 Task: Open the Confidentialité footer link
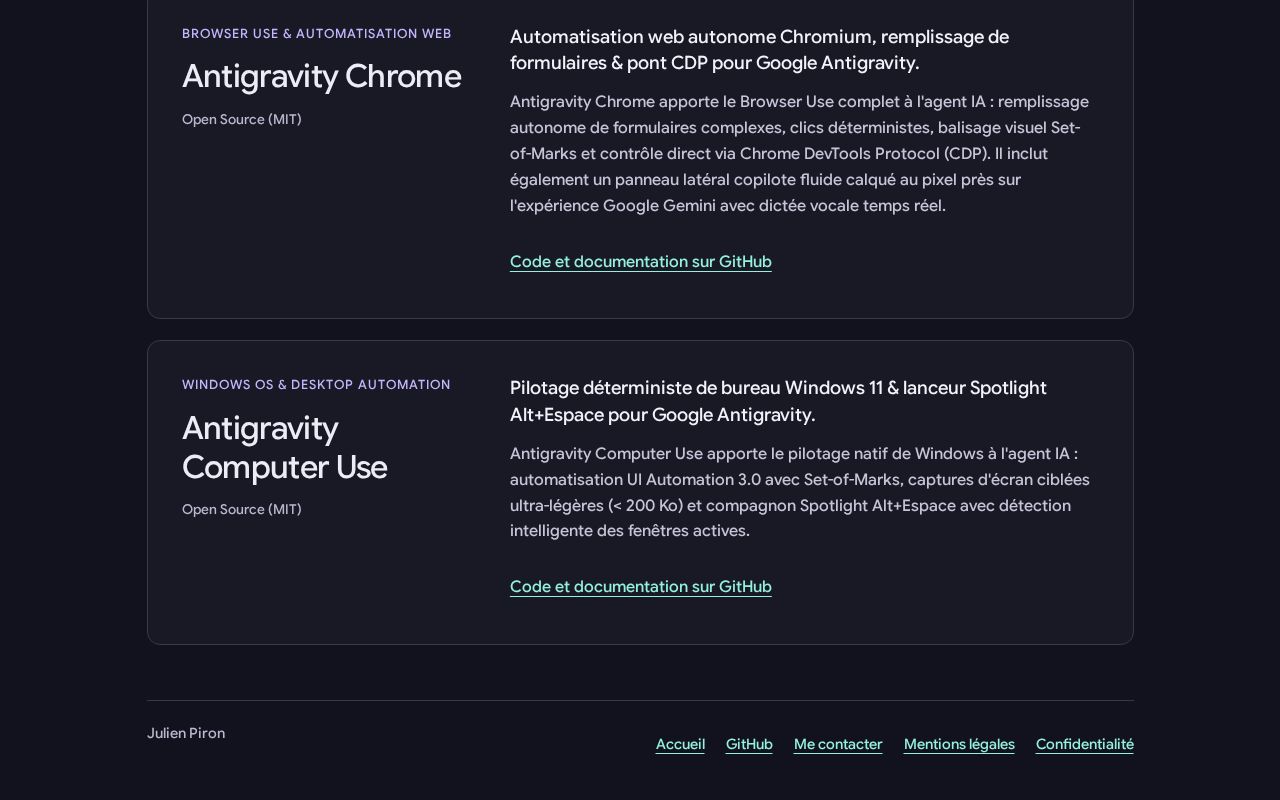(1085, 744)
